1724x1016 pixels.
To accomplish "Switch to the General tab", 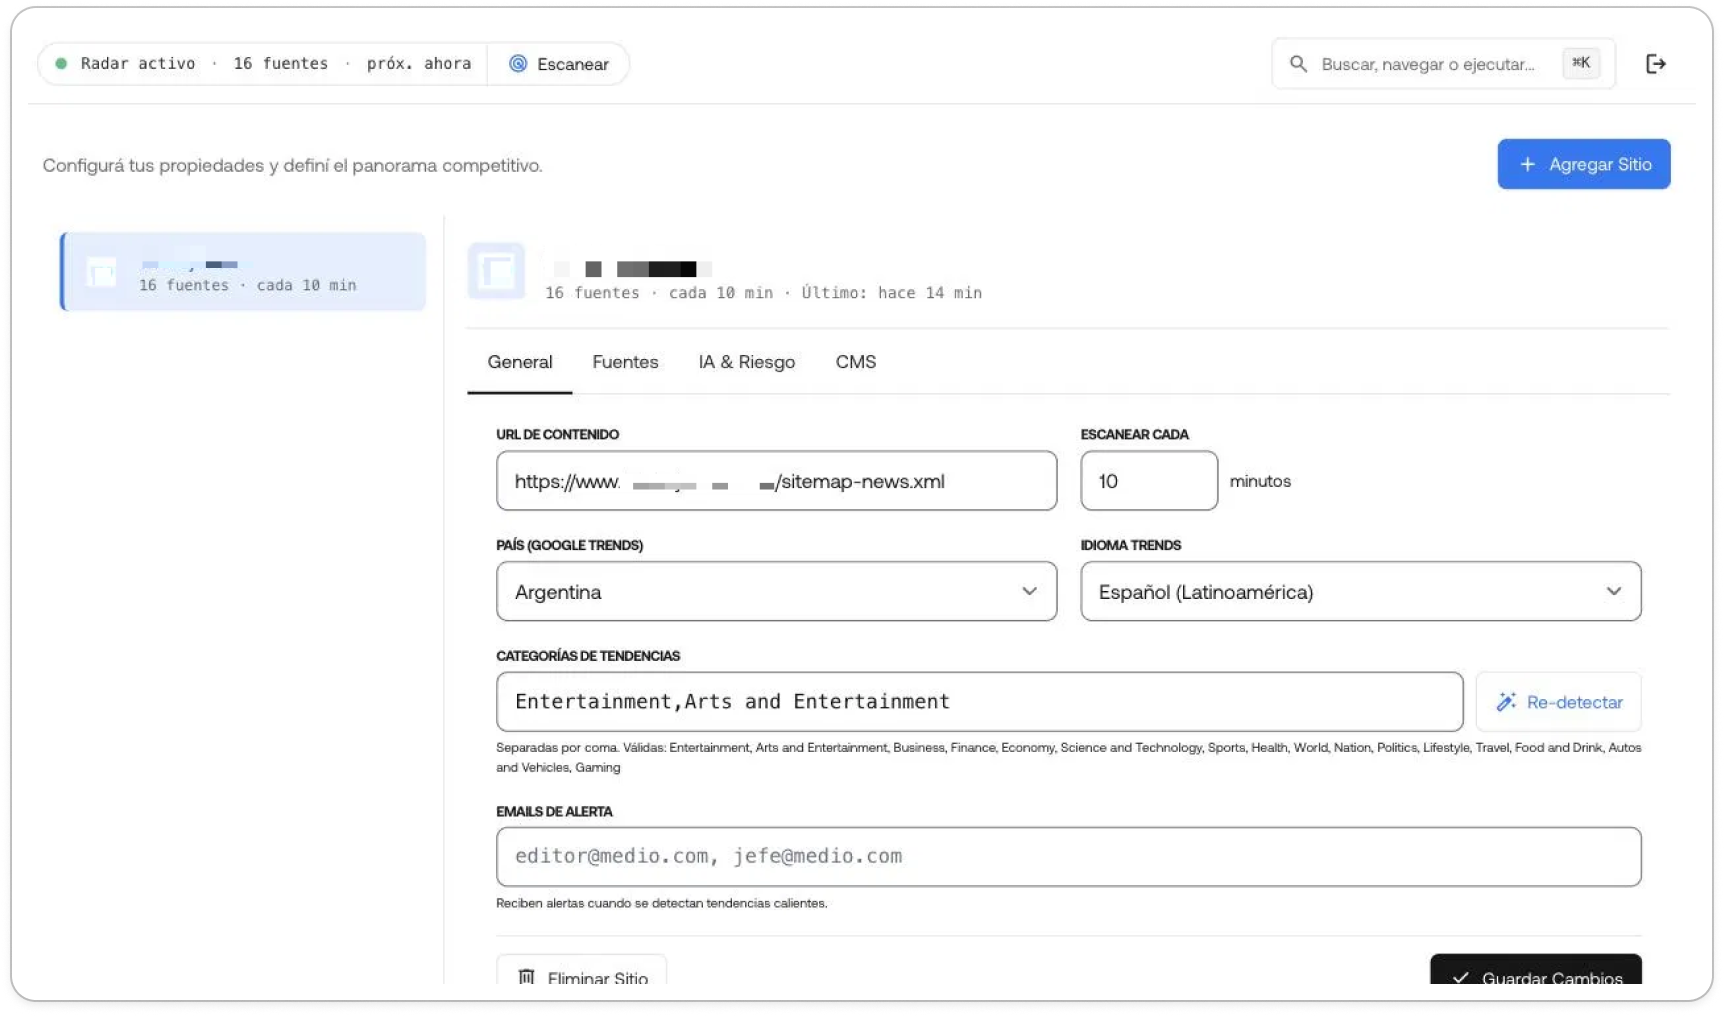I will pos(520,362).
